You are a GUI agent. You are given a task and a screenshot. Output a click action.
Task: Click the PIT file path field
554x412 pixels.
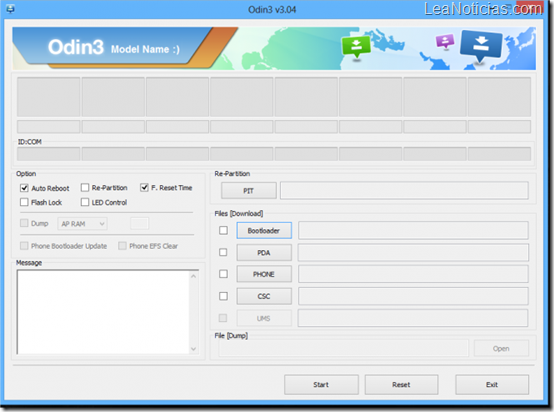405,190
